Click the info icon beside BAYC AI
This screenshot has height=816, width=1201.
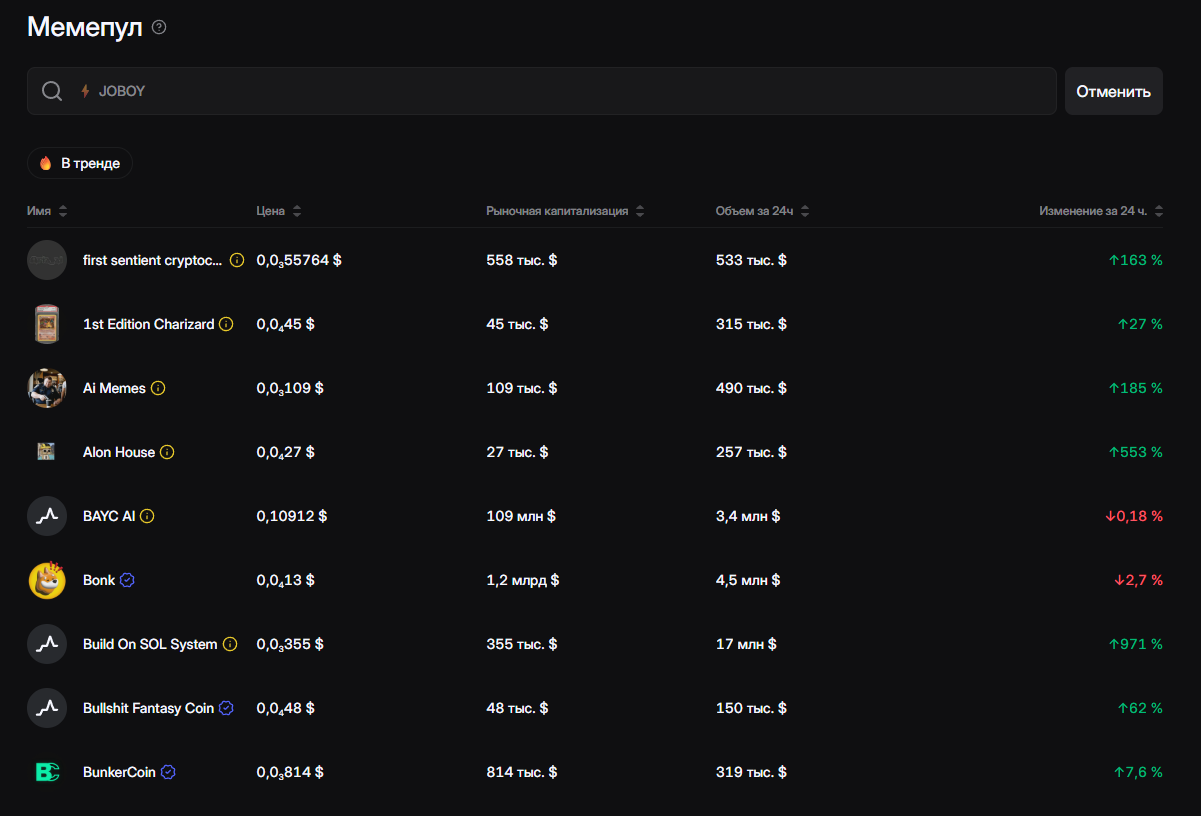(x=147, y=516)
